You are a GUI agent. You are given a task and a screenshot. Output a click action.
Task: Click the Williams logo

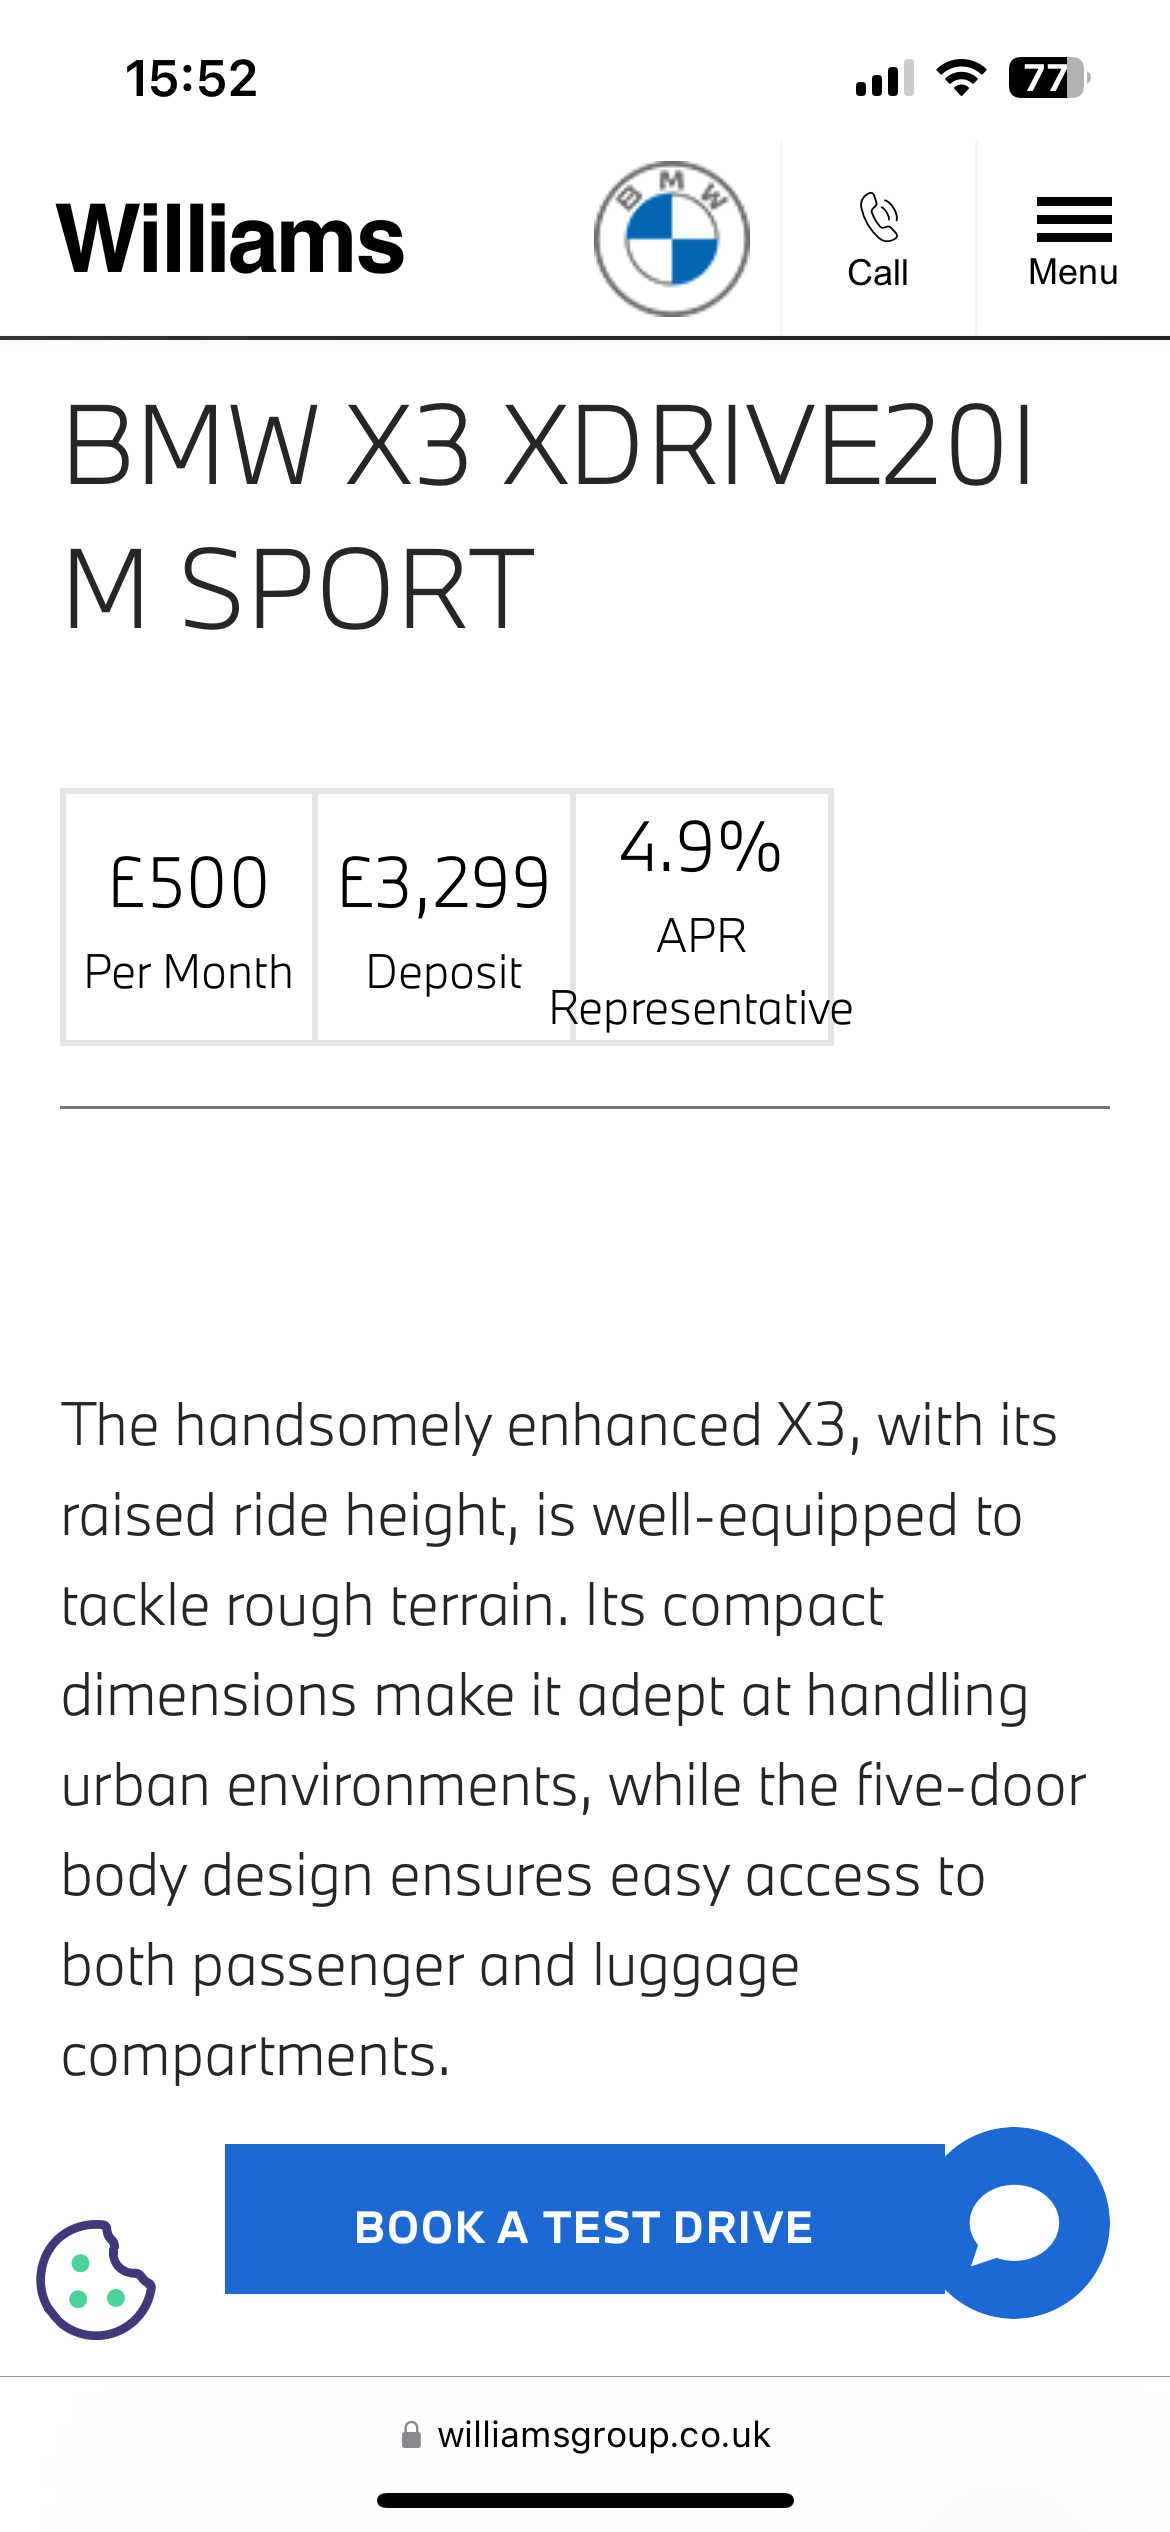pos(230,239)
